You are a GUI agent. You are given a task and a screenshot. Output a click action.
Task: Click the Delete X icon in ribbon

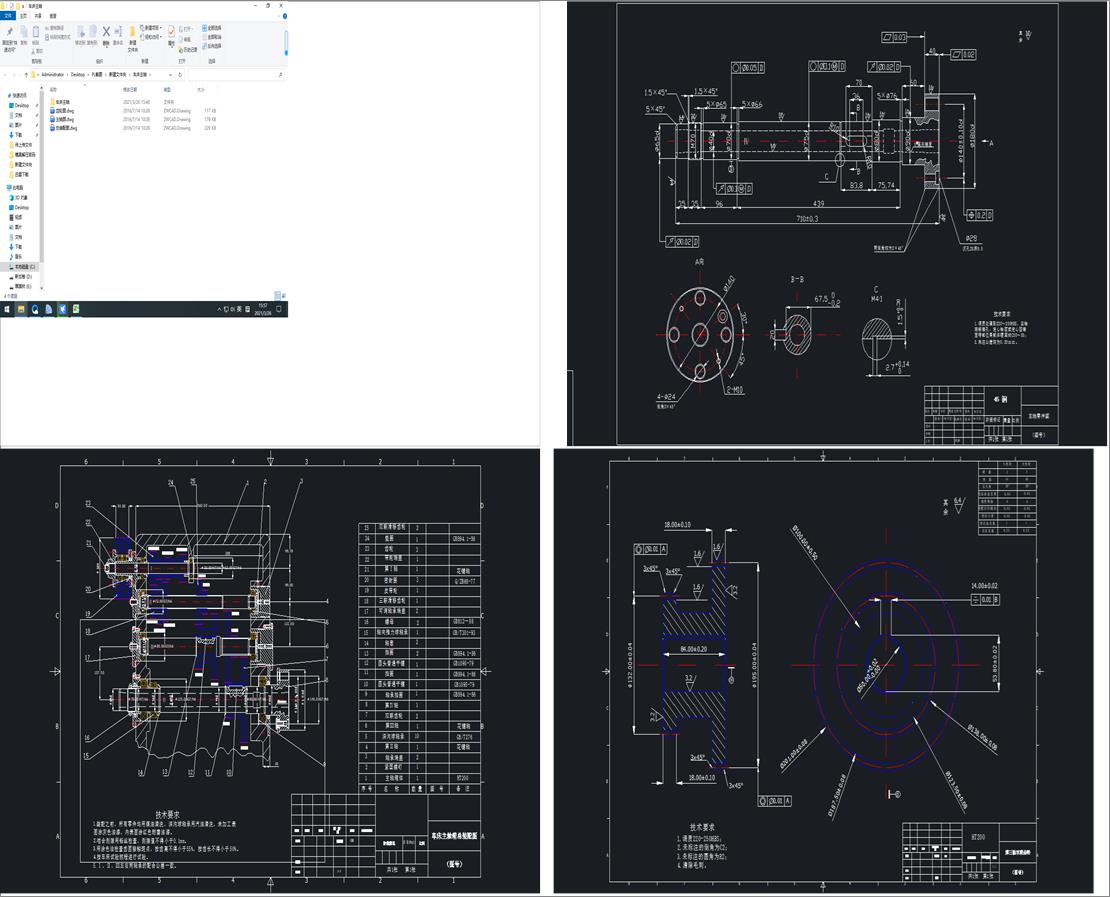[x=106, y=35]
